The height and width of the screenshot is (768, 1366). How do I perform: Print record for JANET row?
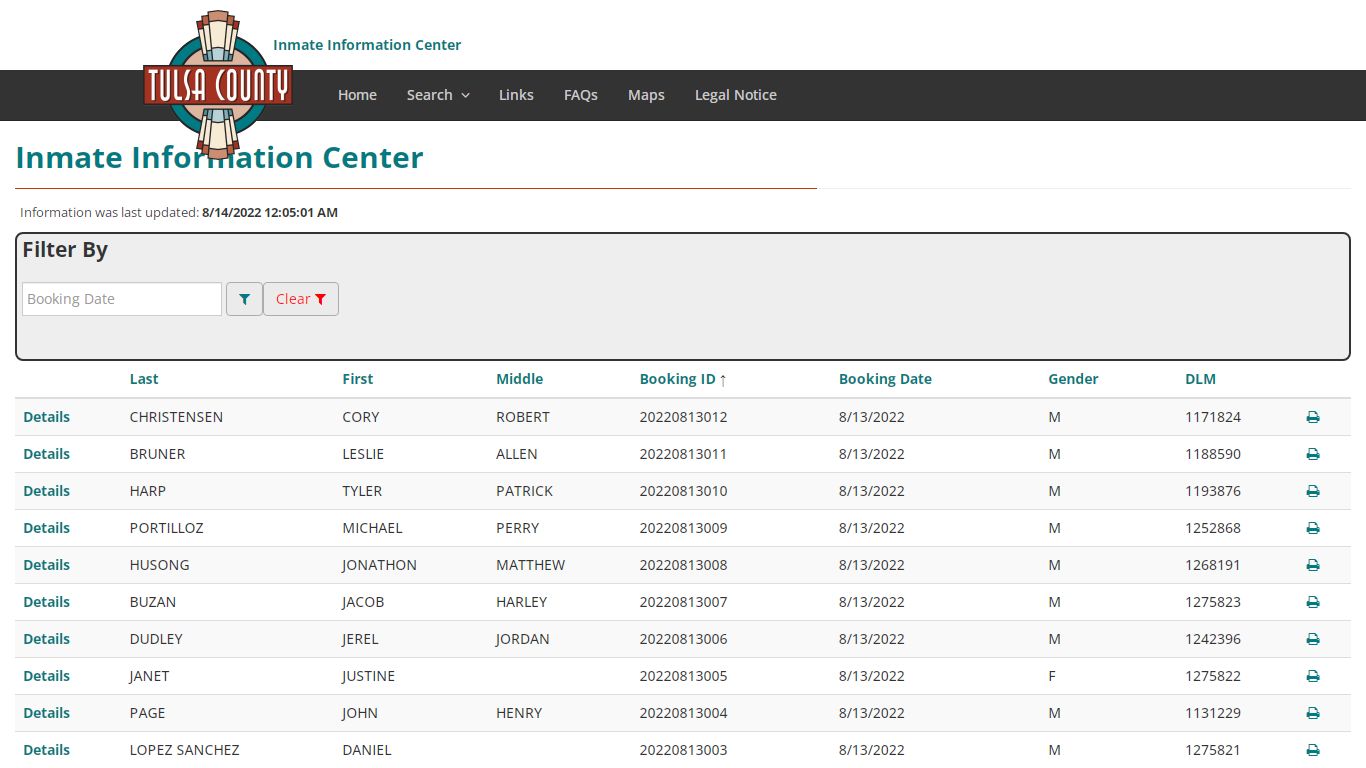(1313, 676)
